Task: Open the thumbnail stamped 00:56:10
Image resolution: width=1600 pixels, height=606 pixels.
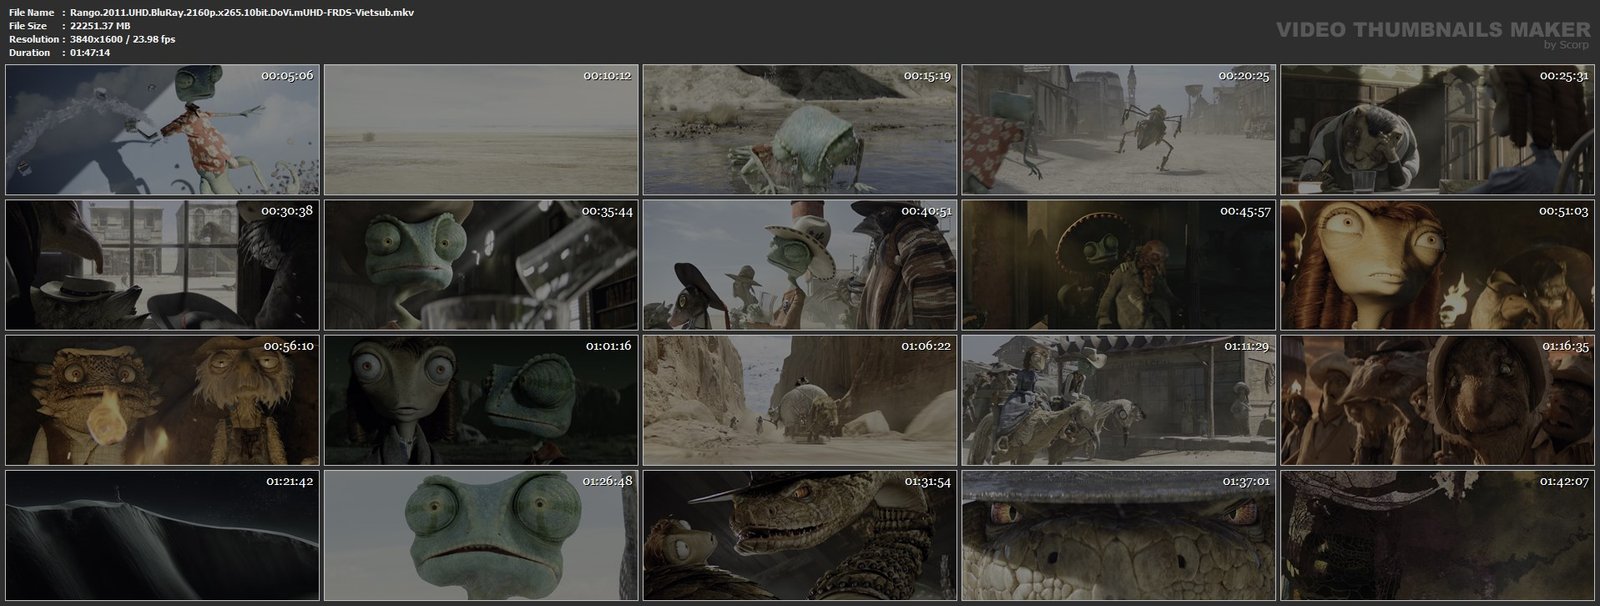Action: [x=162, y=400]
